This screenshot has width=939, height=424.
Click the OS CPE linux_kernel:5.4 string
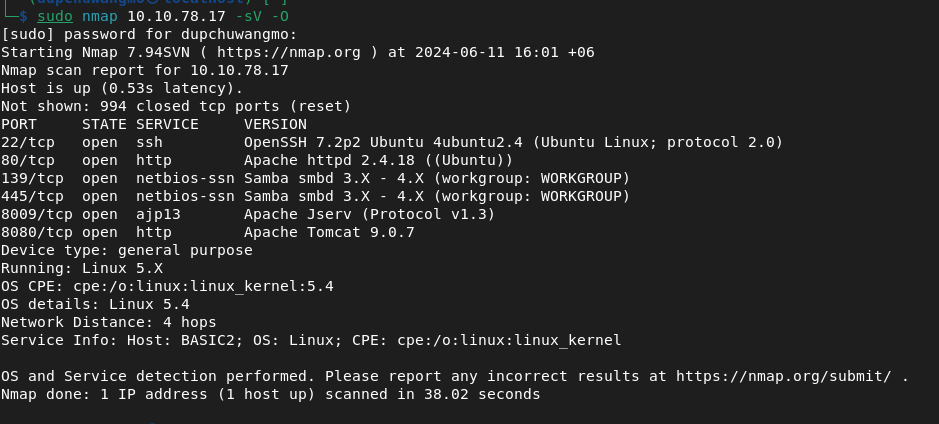point(204,286)
